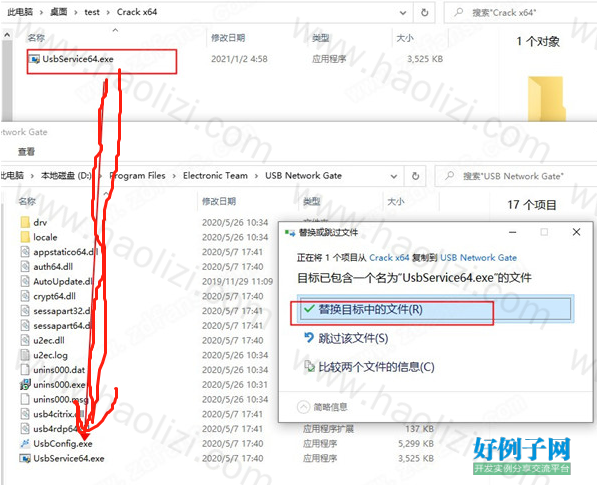The height and width of the screenshot is (485, 597).
Task: Go to test folder in Crack x64 breadcrumb
Action: click(x=92, y=12)
